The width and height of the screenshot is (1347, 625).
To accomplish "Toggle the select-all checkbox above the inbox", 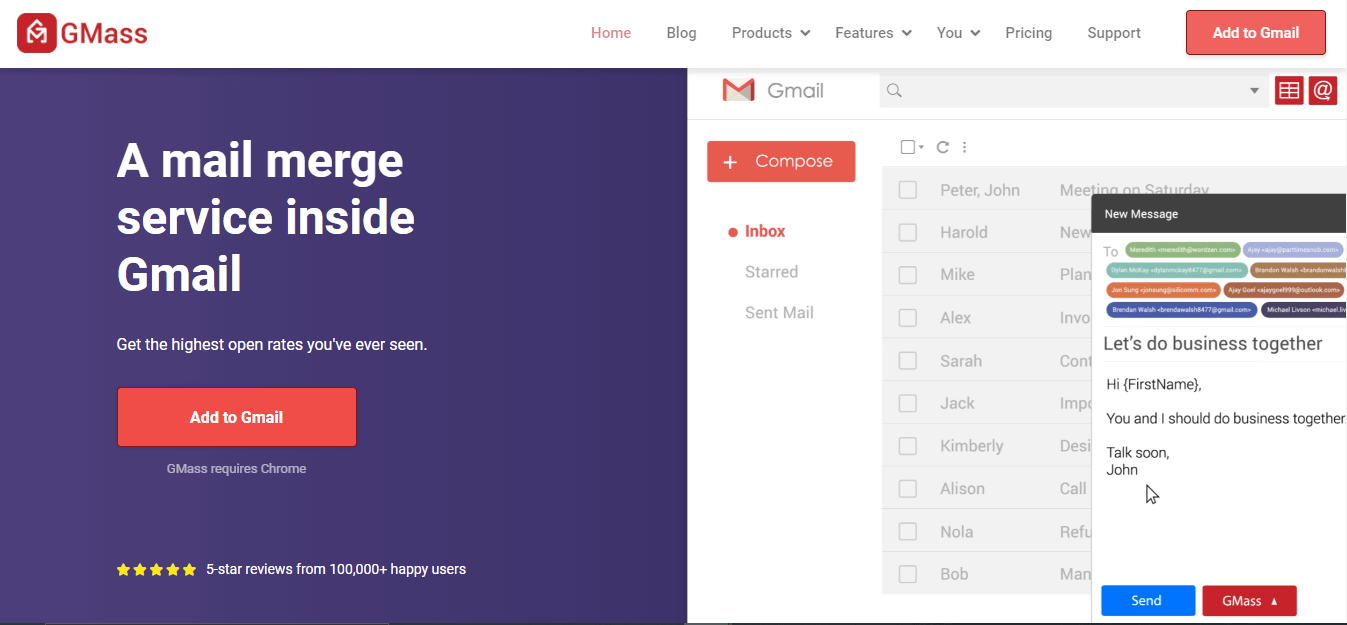I will (908, 147).
